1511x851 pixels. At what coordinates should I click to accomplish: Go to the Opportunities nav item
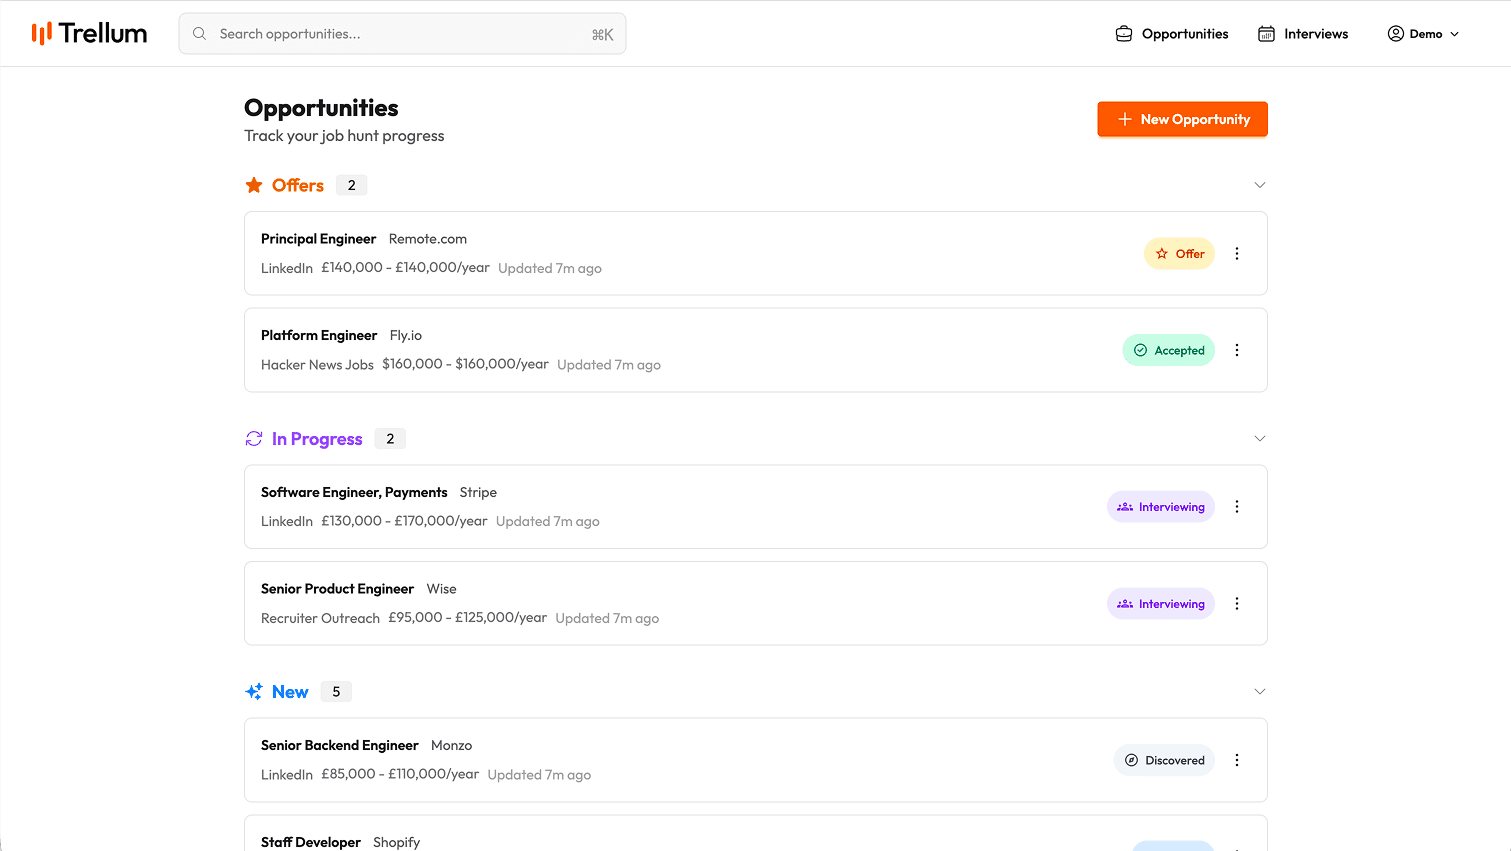pos(1172,34)
